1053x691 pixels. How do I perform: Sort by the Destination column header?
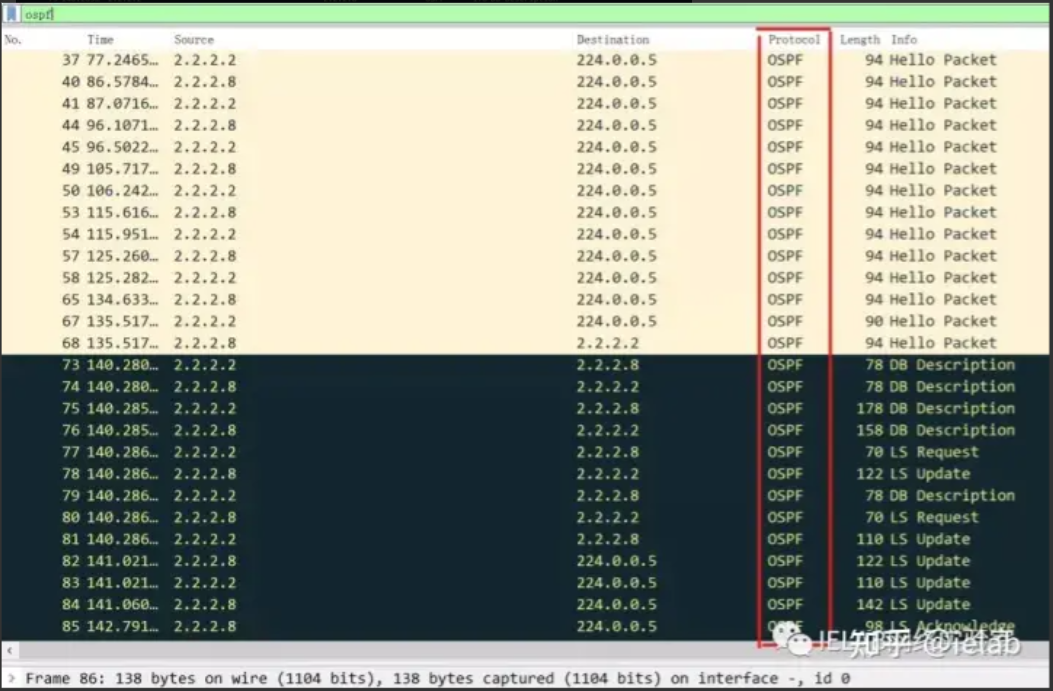612,40
